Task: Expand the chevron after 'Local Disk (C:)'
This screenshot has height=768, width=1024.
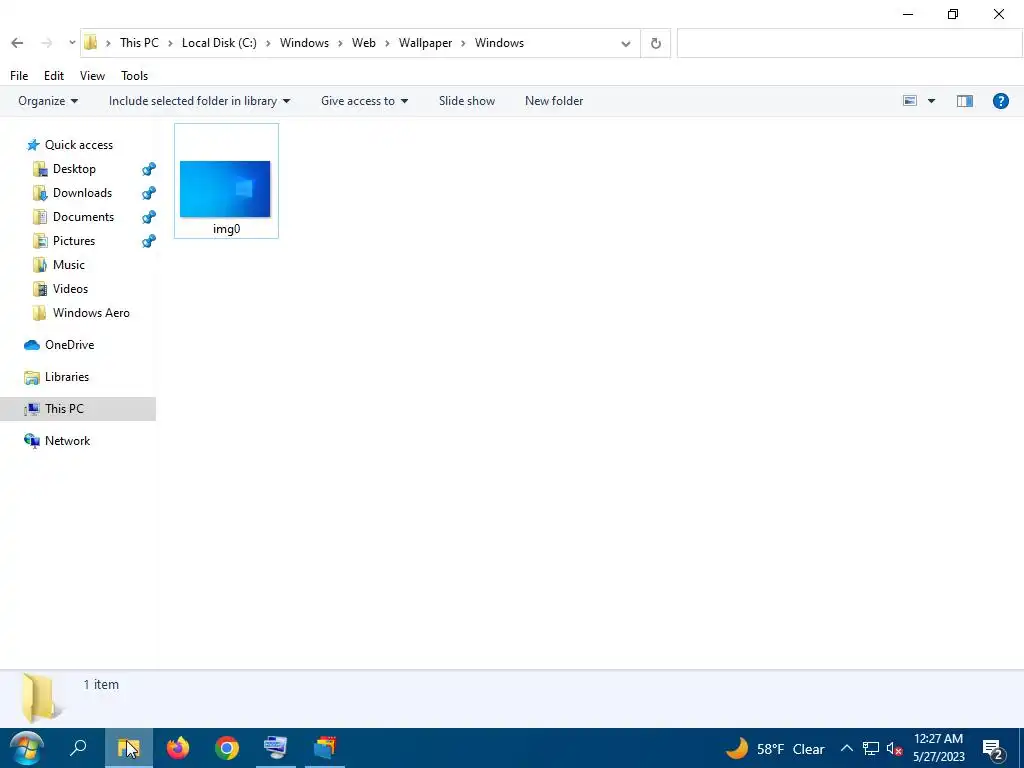Action: pos(268,43)
